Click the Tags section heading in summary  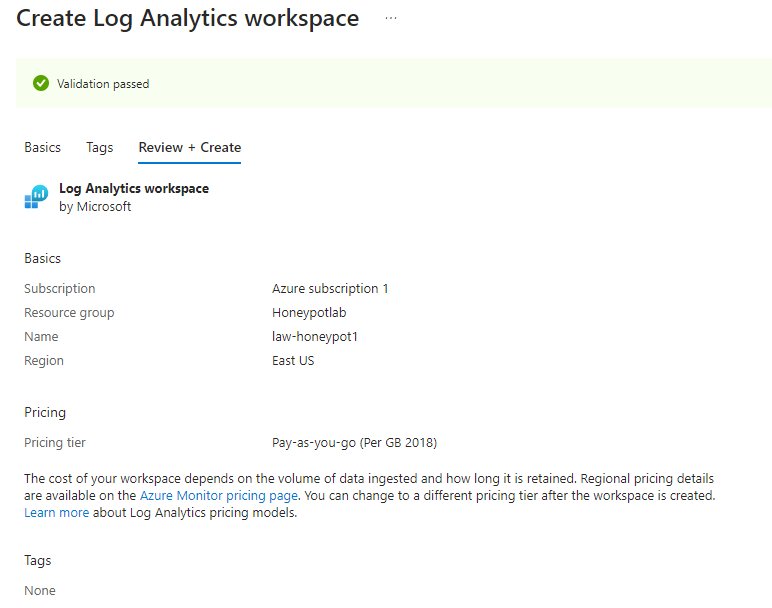[x=37, y=561]
